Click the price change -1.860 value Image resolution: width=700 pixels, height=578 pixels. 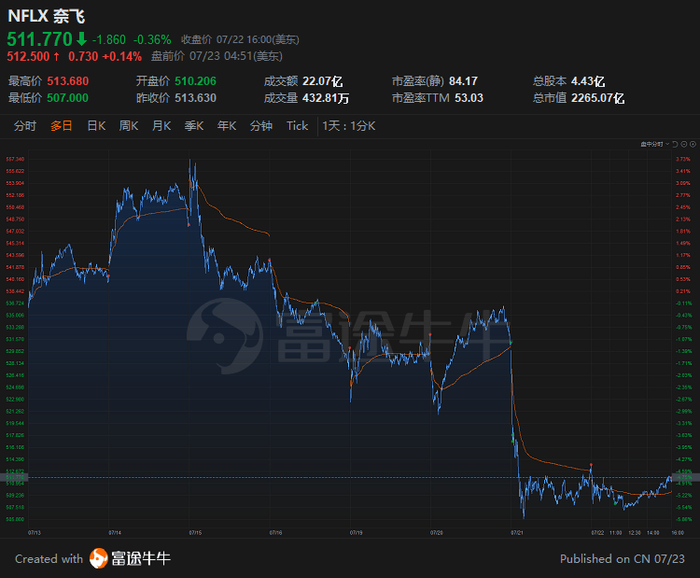(x=109, y=40)
